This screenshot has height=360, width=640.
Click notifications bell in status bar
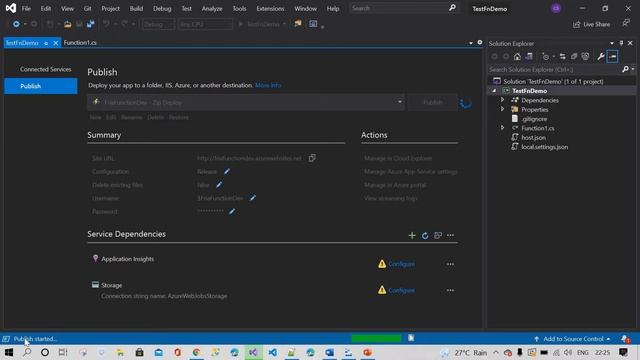pos(625,339)
